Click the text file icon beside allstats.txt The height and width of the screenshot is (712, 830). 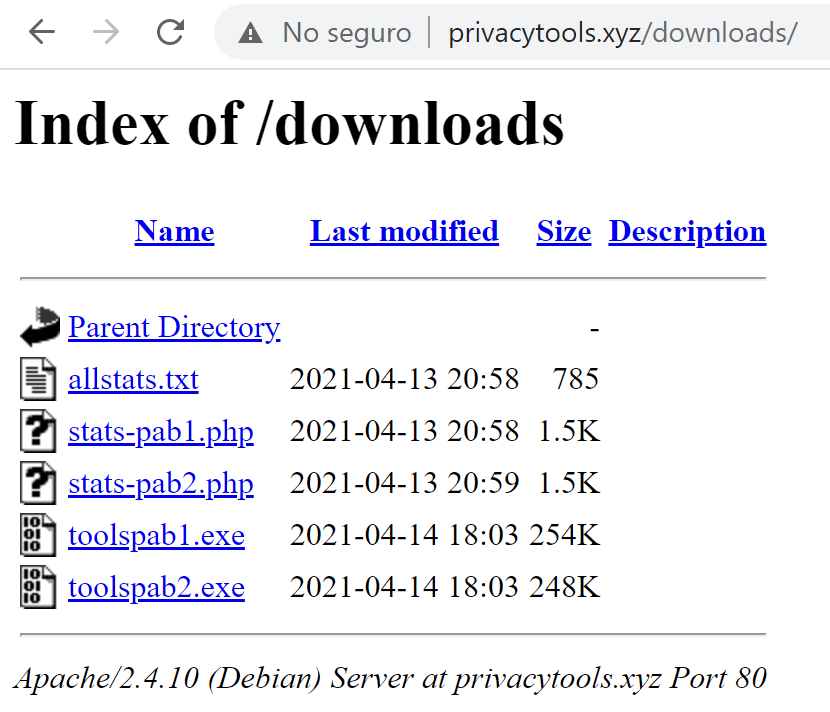click(x=38, y=378)
